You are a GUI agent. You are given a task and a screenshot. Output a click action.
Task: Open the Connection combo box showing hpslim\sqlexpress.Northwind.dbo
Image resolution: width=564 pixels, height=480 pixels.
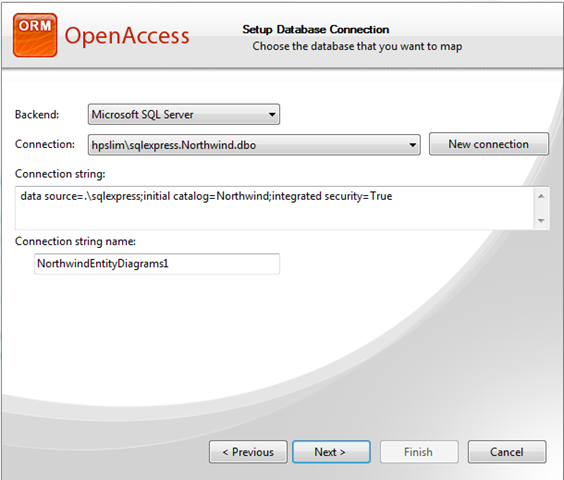(x=254, y=145)
